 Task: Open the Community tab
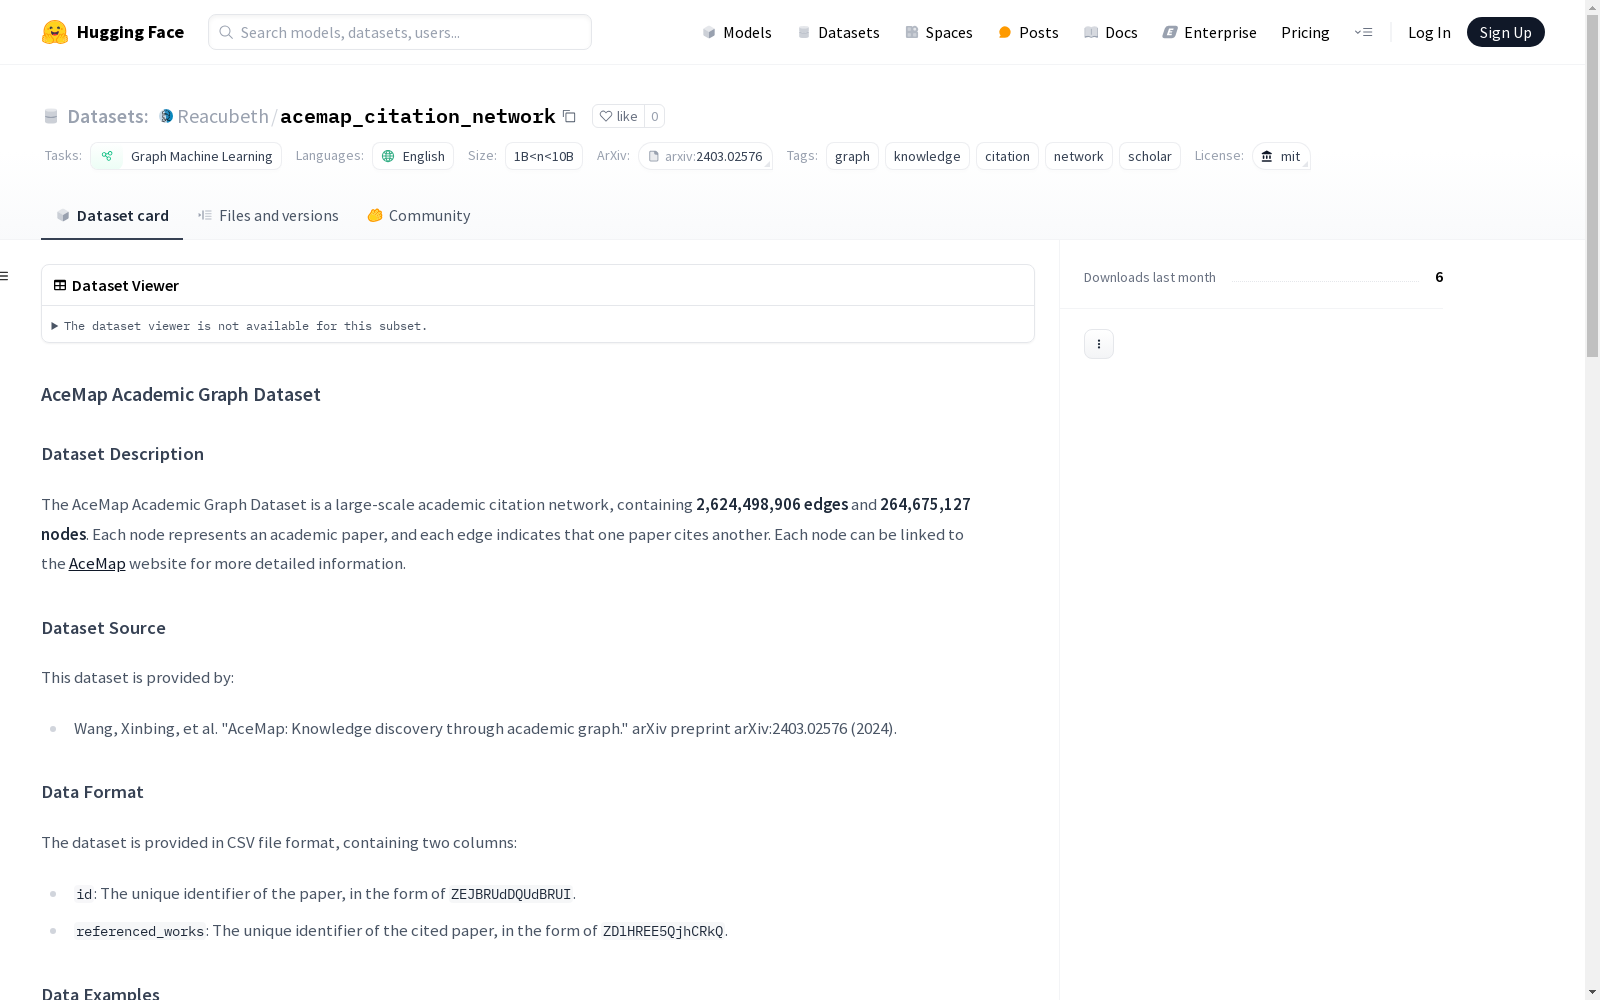(x=418, y=216)
